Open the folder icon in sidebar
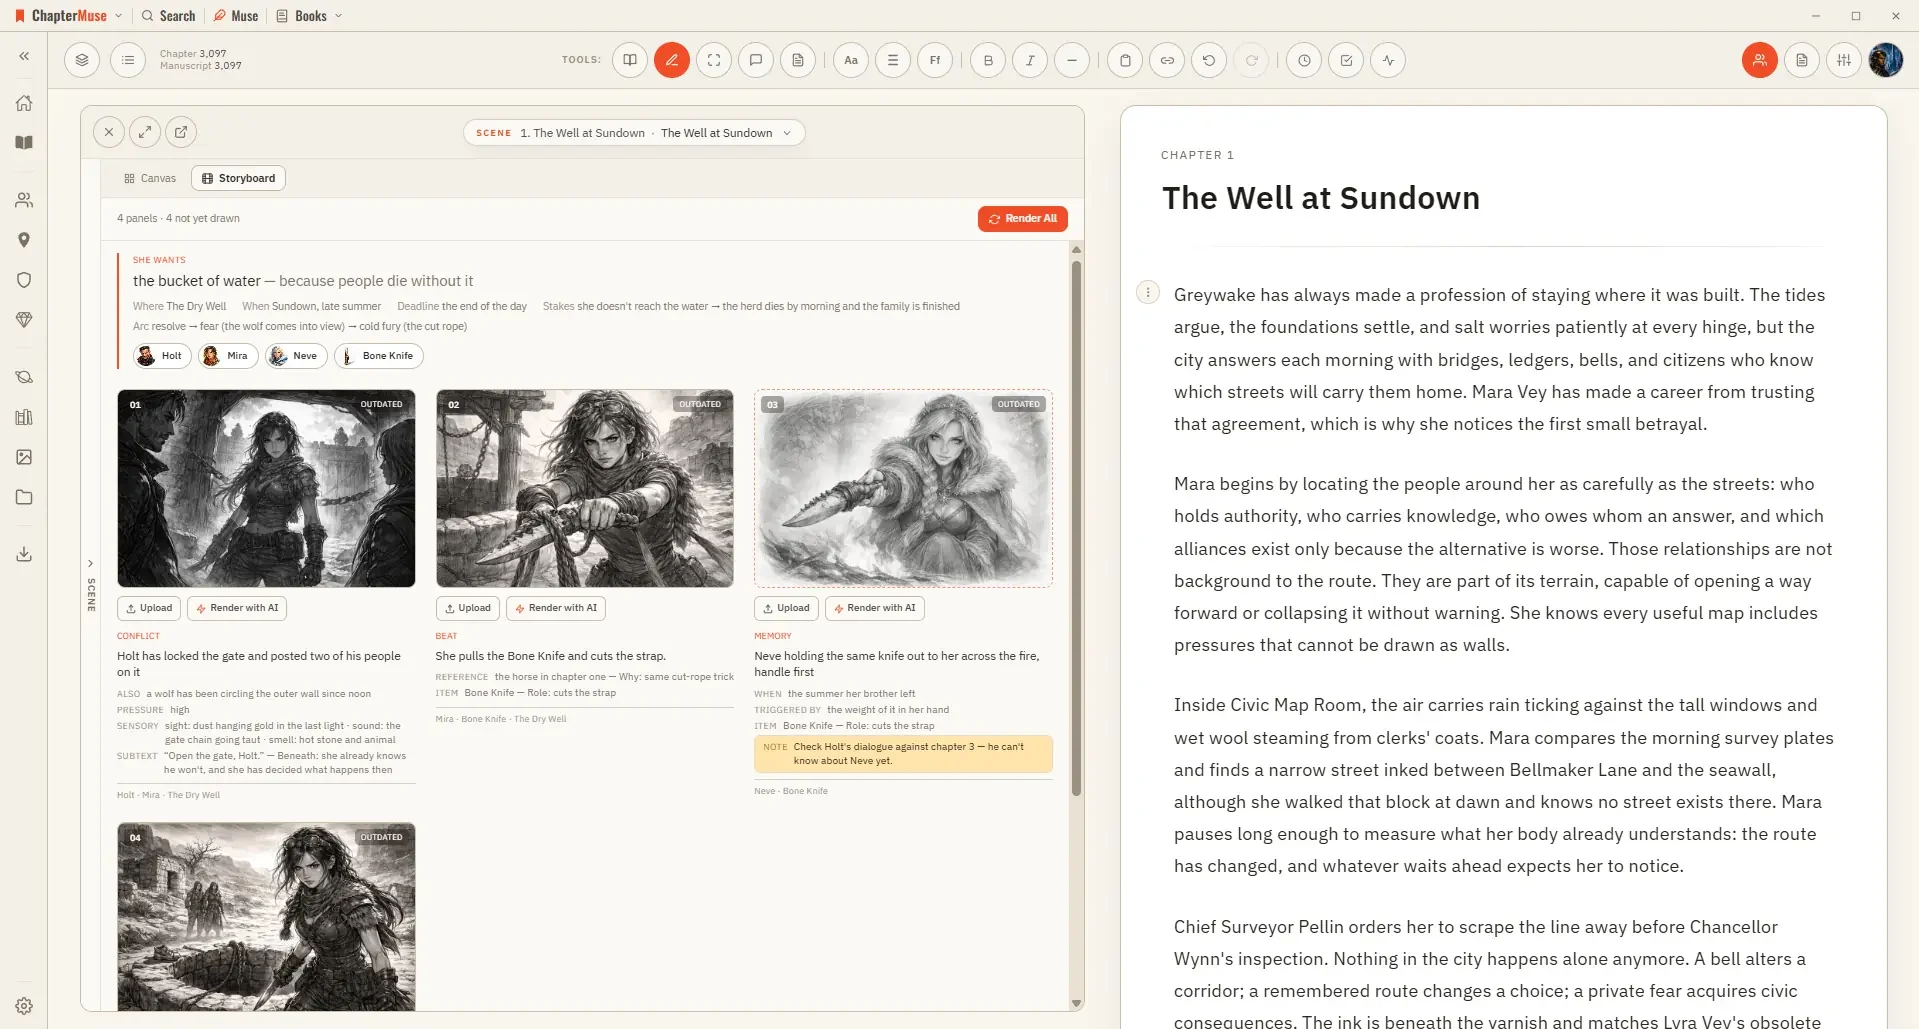Screen dimensions: 1919x1029 tap(24, 497)
